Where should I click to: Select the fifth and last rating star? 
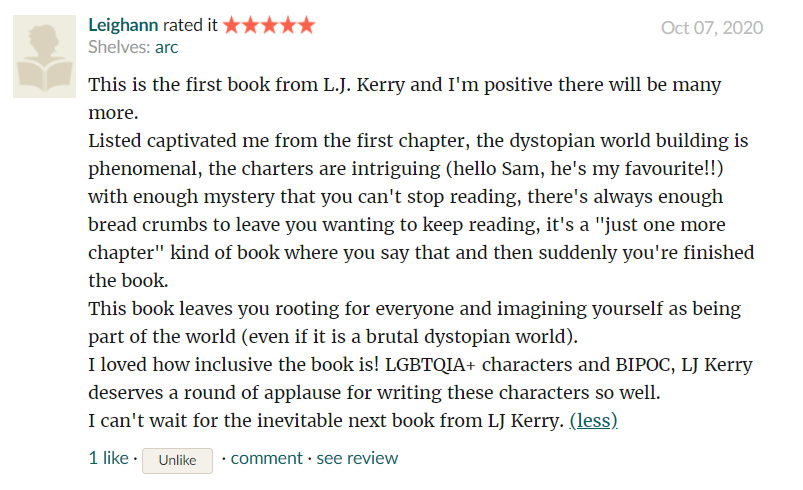307,25
